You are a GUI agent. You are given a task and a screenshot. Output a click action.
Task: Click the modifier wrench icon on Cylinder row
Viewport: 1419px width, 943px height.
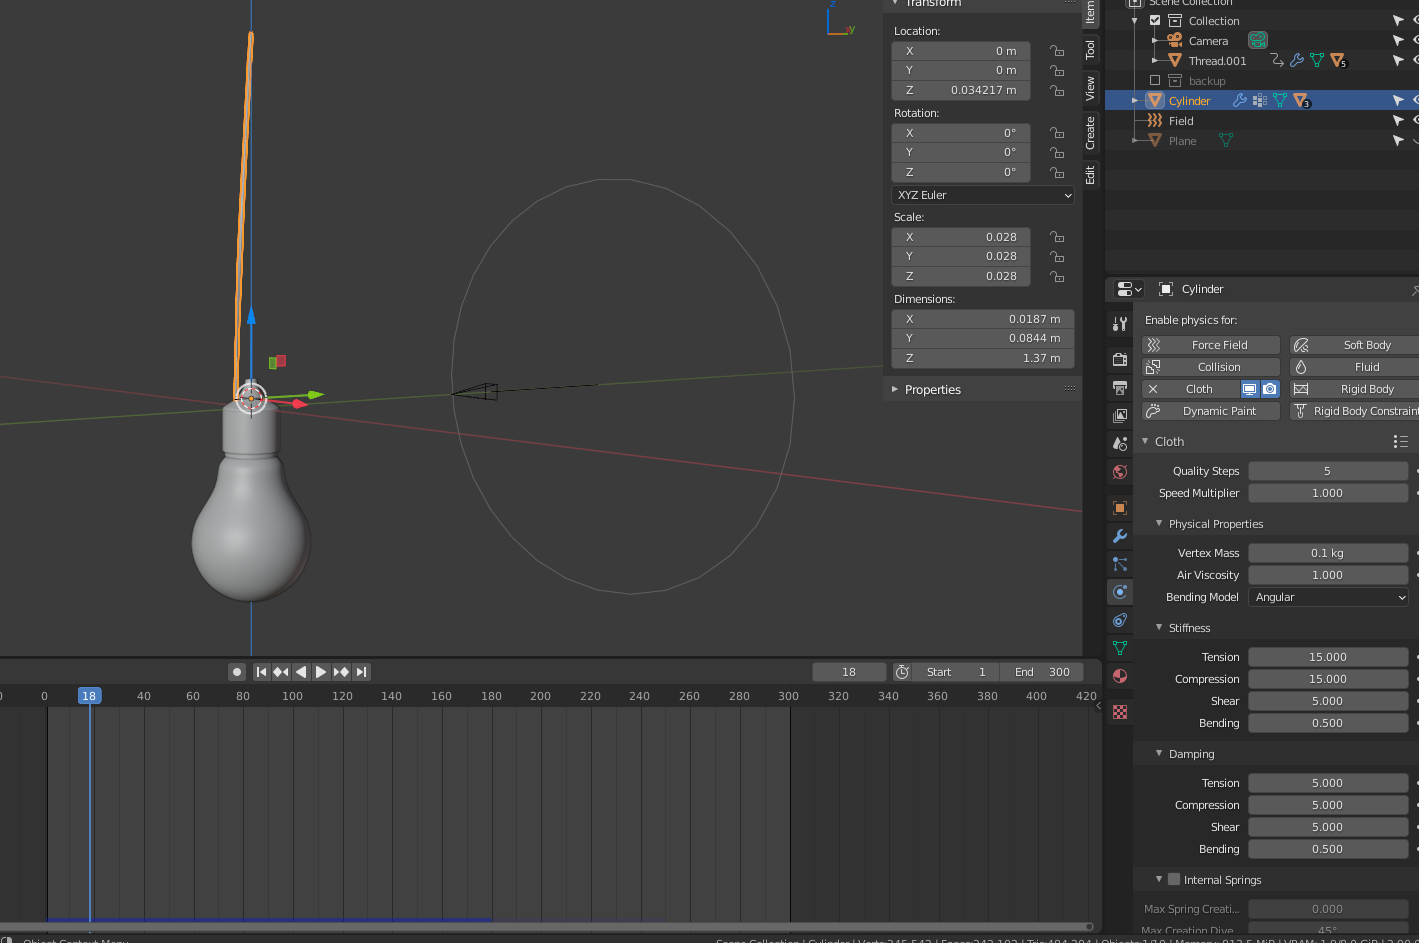click(1240, 100)
